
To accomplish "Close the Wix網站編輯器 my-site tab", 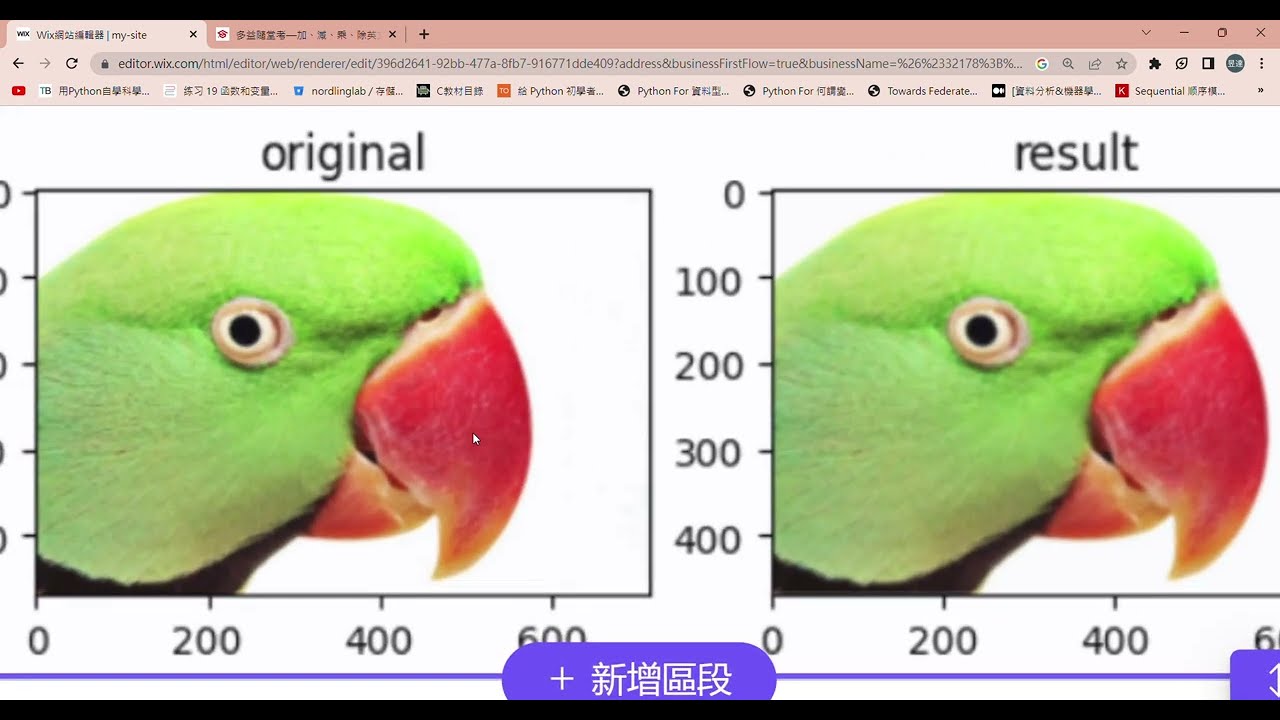I will (x=193, y=34).
